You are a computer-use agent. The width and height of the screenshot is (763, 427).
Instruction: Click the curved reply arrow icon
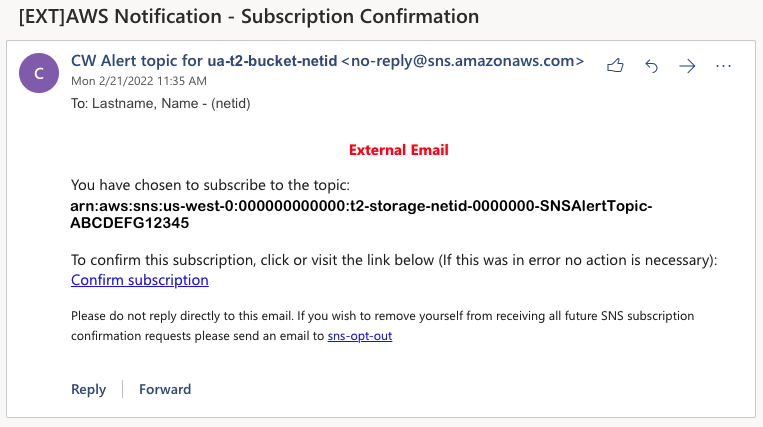coord(651,65)
